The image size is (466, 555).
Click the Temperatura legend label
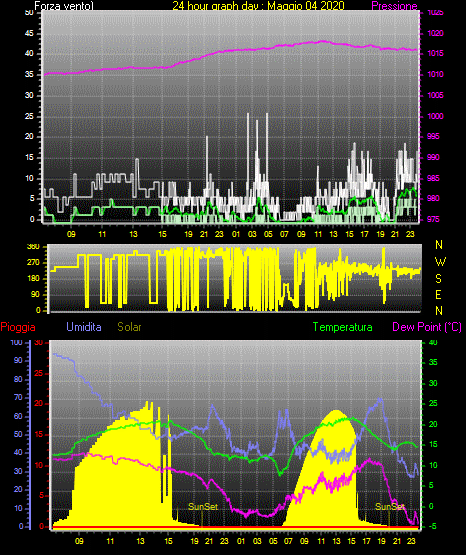click(343, 327)
